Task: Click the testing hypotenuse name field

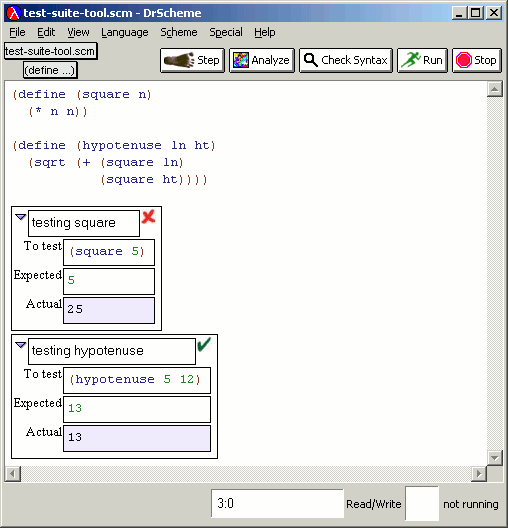Action: [112, 351]
